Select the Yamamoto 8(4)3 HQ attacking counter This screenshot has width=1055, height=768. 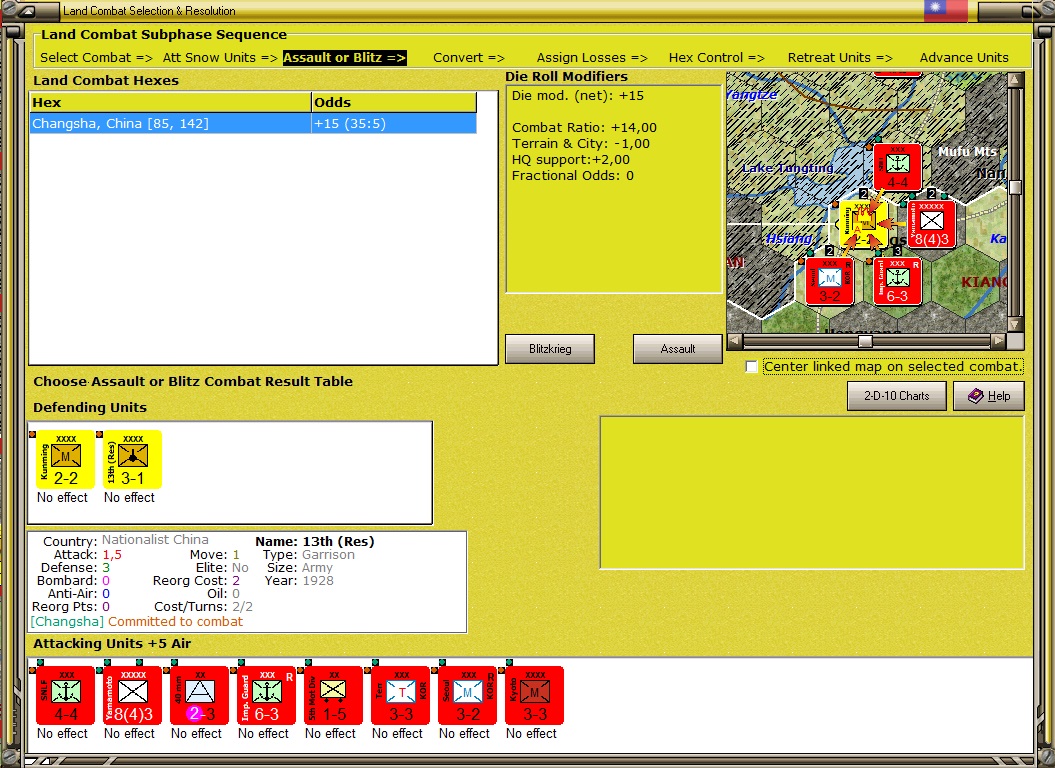pos(133,695)
